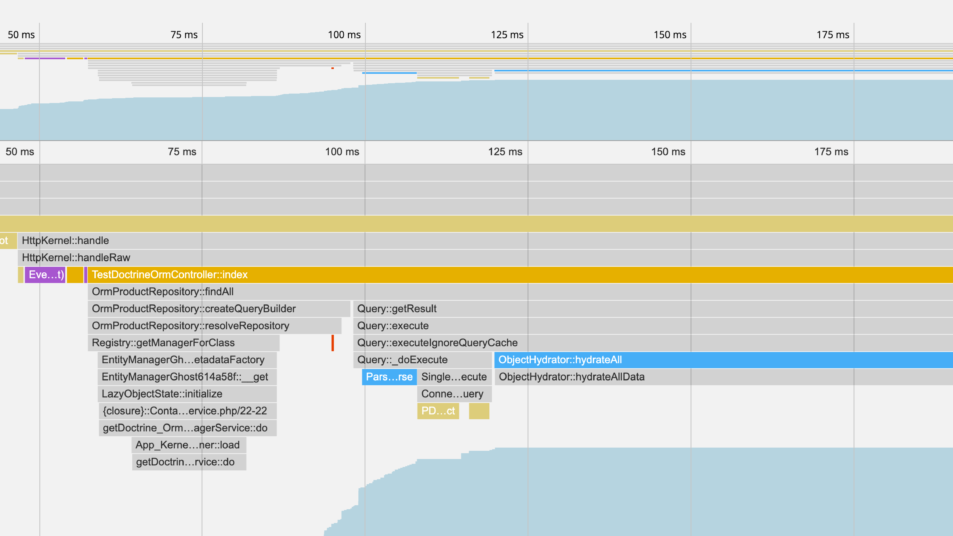Select the purple Eve...t) event block
The height and width of the screenshot is (536, 953).
coord(45,275)
